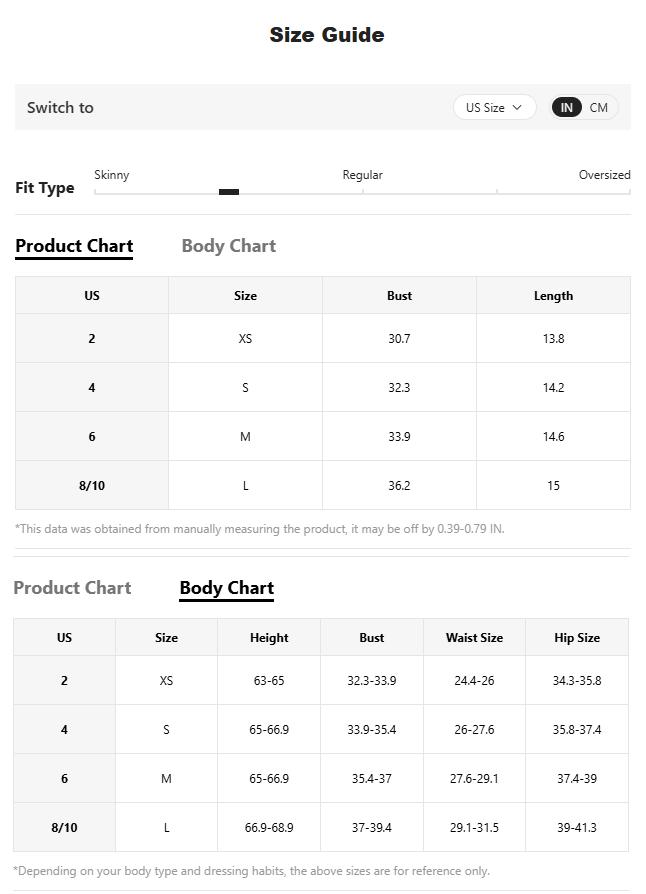Click the Hip Size column header
Image resolution: width=646 pixels, height=894 pixels.
[577, 637]
